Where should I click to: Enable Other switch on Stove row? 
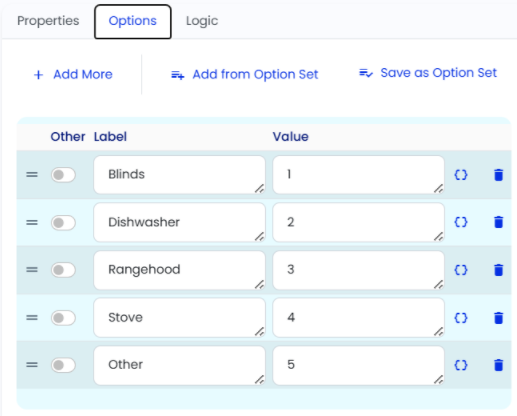tap(63, 318)
